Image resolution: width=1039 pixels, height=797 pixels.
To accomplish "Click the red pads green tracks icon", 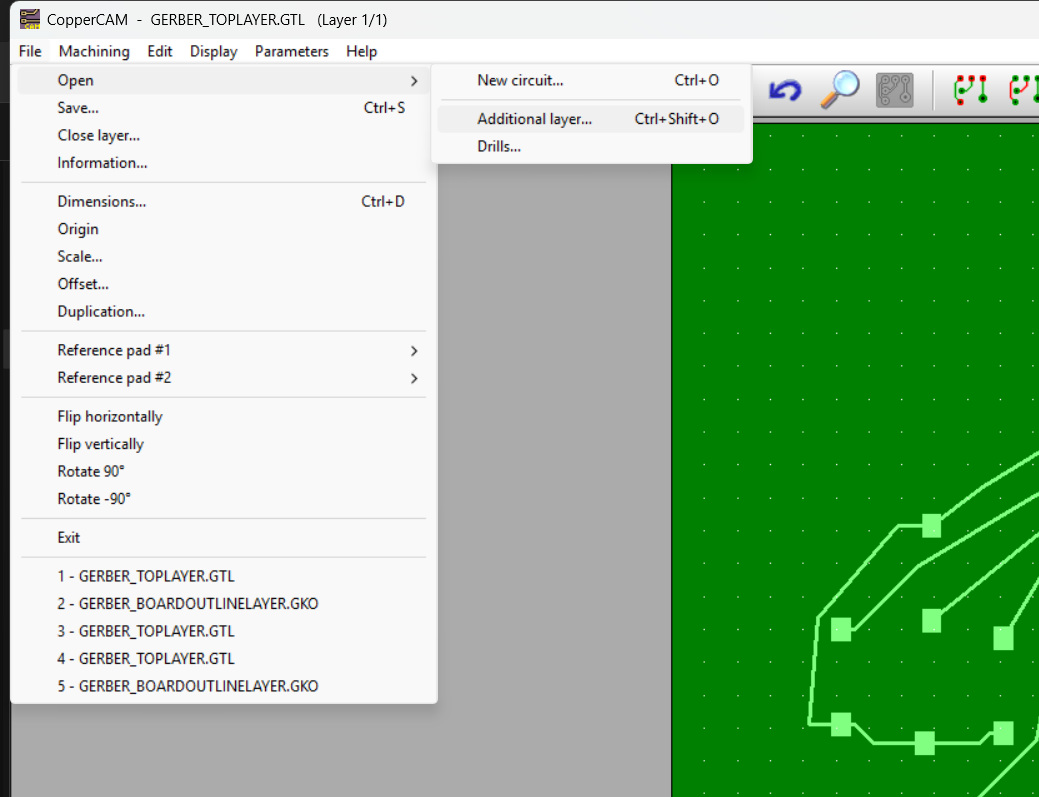I will [x=971, y=90].
